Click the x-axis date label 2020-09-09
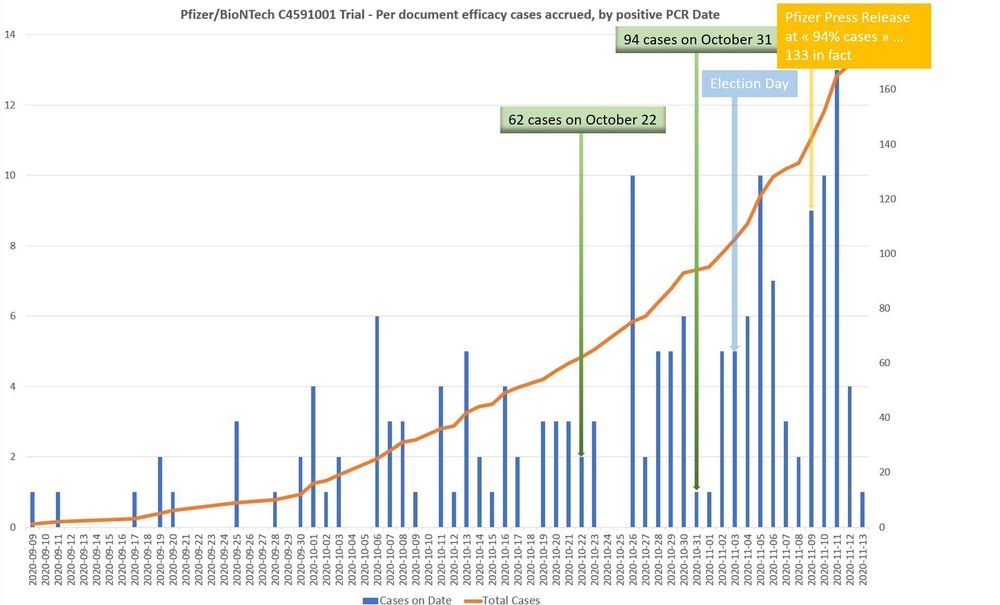This screenshot has width=1000, height=605. 33,560
